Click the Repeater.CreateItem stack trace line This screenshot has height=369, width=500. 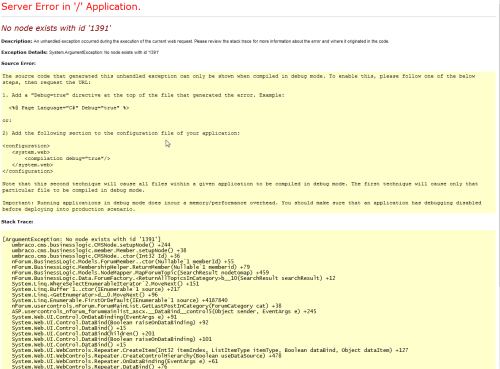point(210,350)
